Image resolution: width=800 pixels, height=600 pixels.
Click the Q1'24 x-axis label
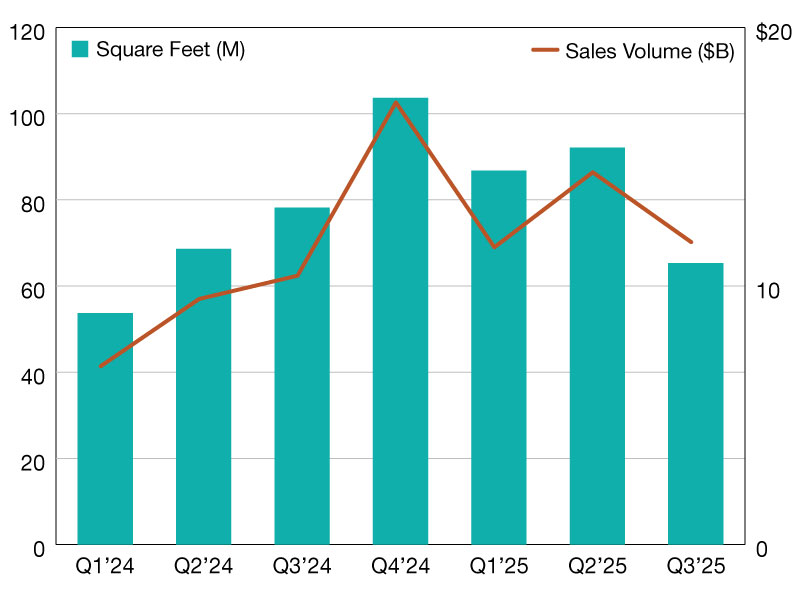(105, 566)
